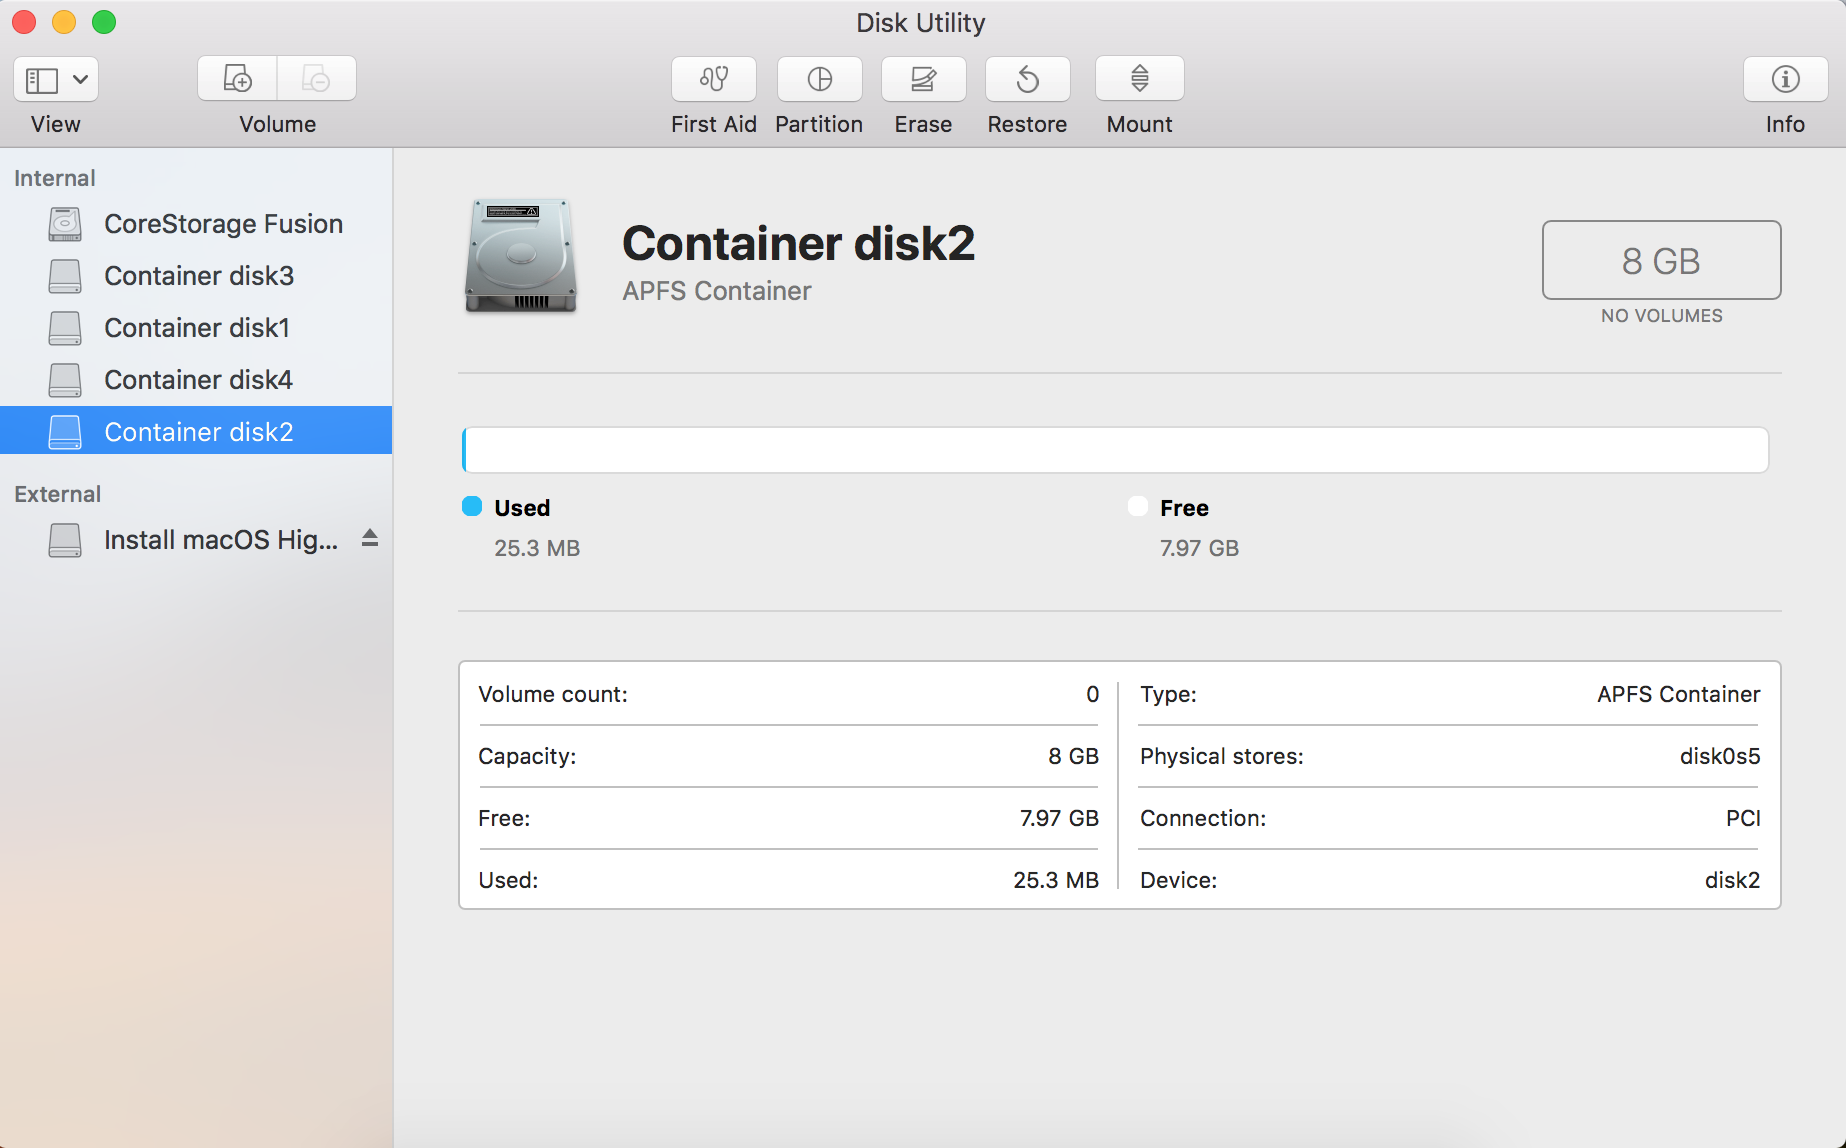Select the Erase tool

pos(922,80)
